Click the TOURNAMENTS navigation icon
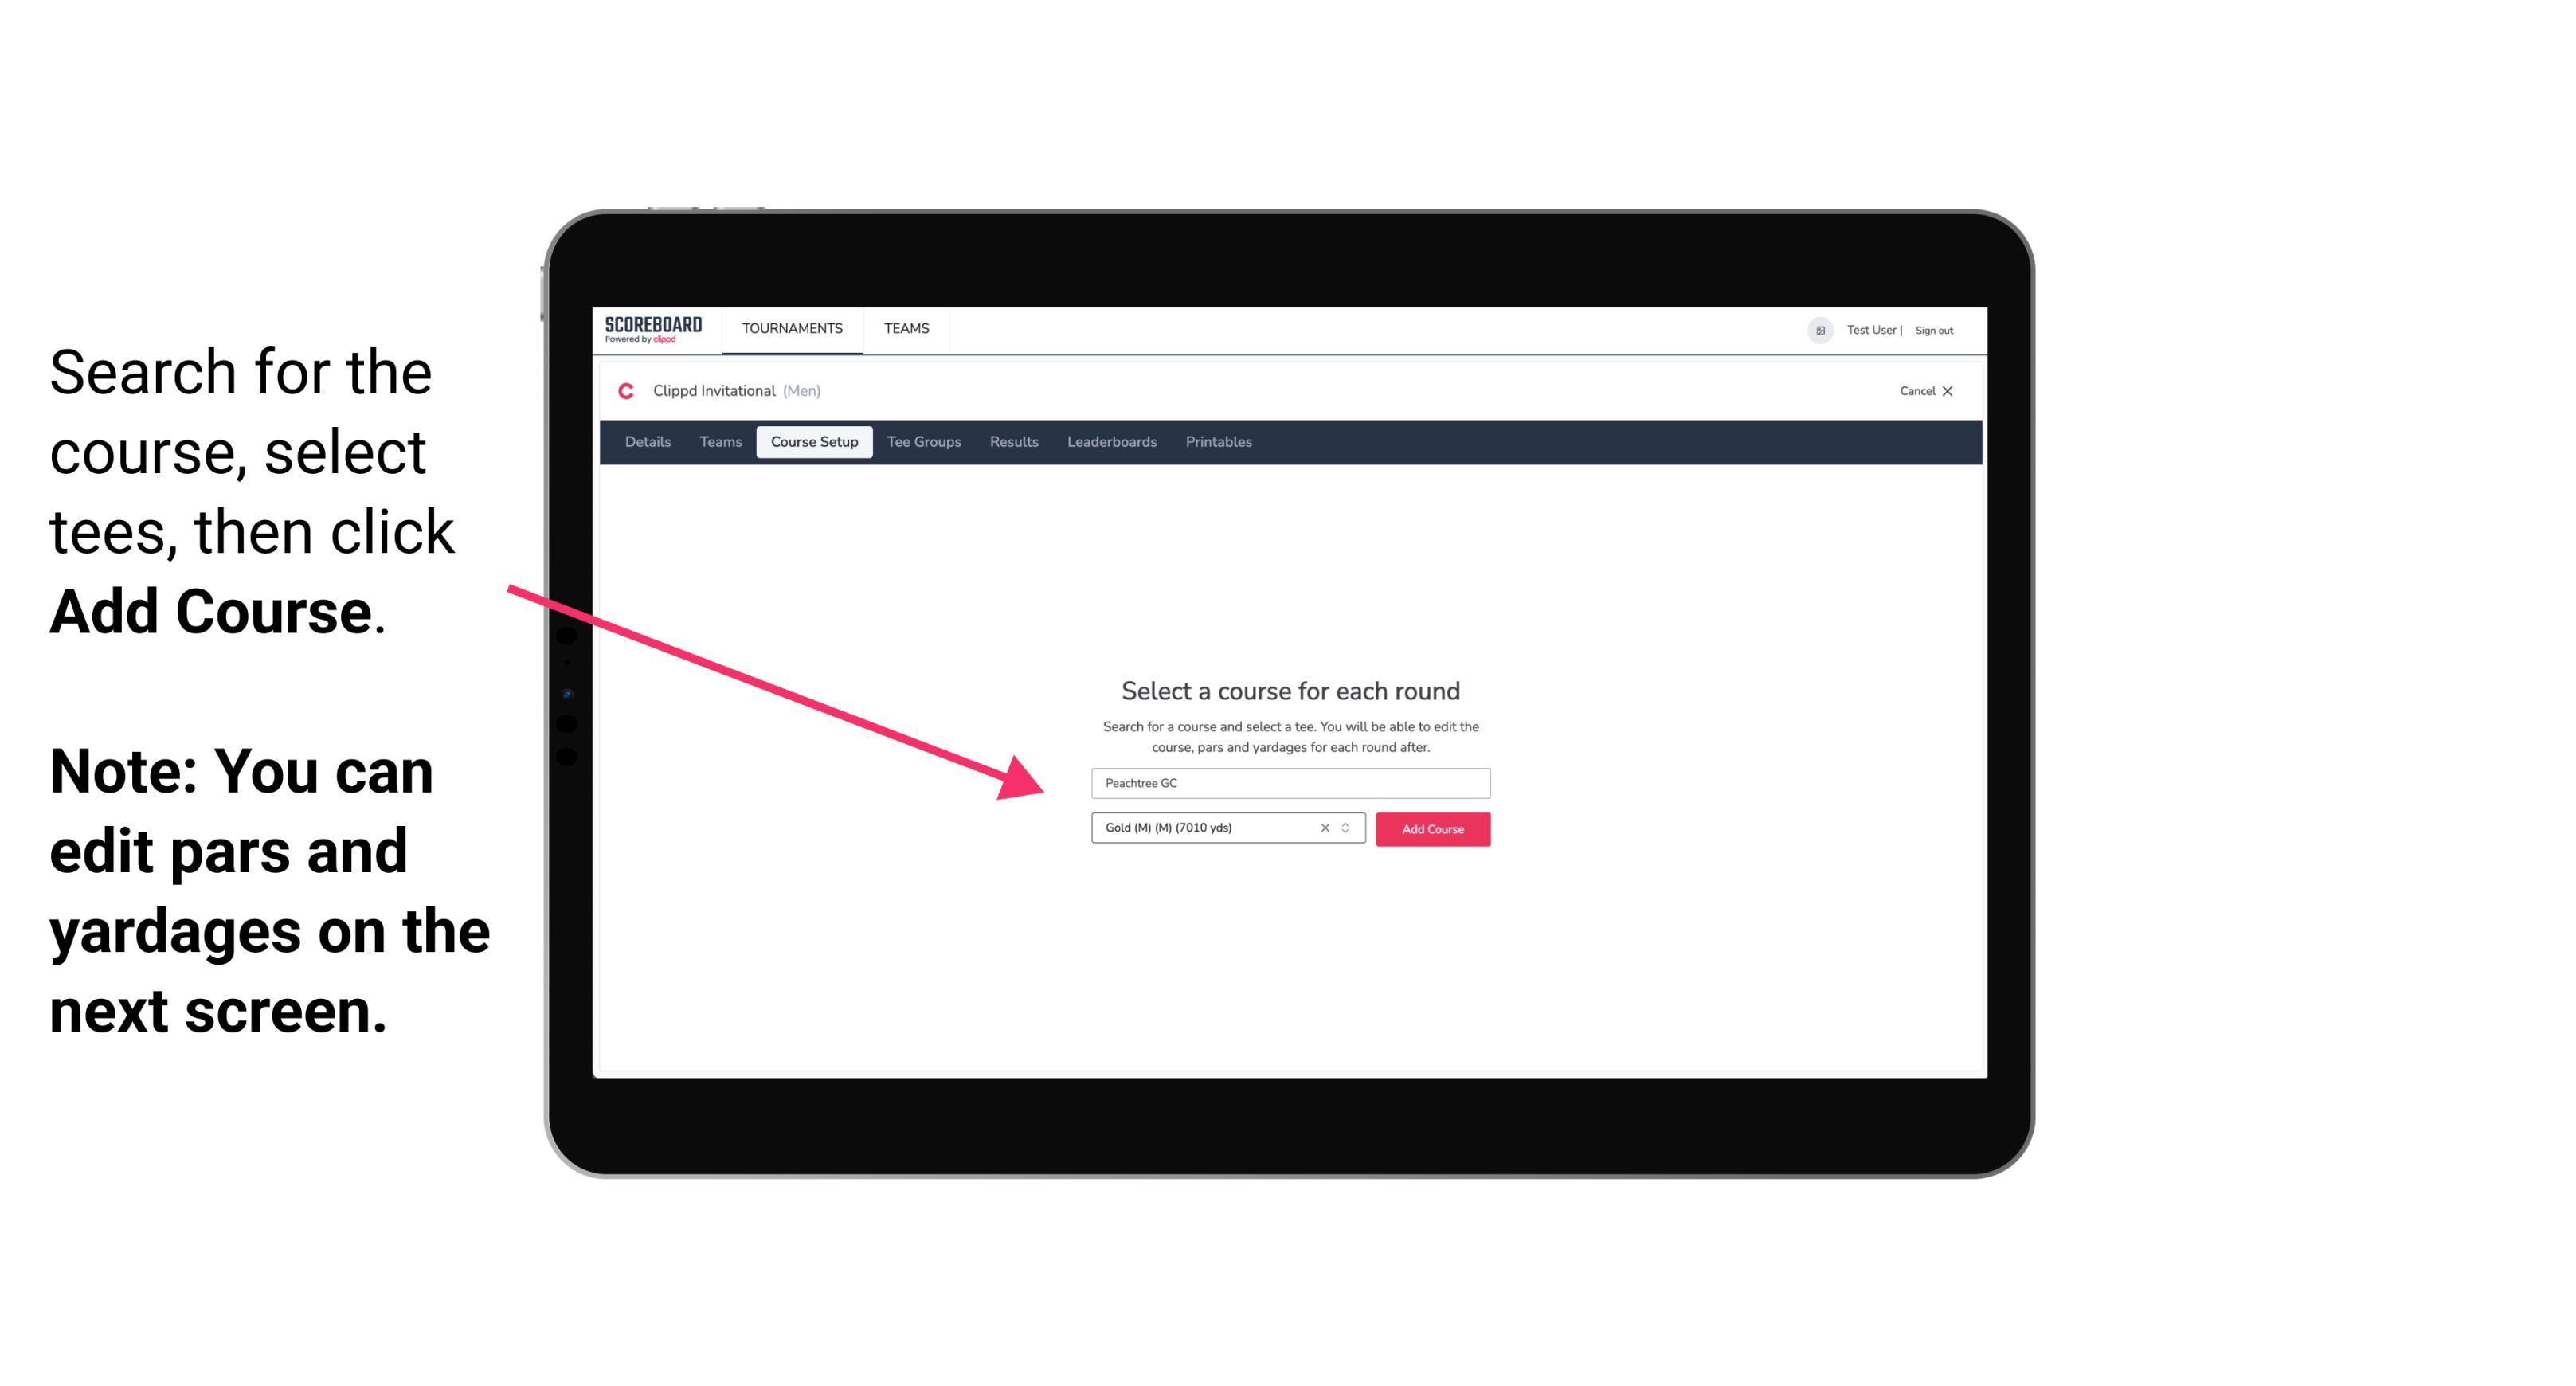The image size is (2576, 1386). tap(792, 327)
